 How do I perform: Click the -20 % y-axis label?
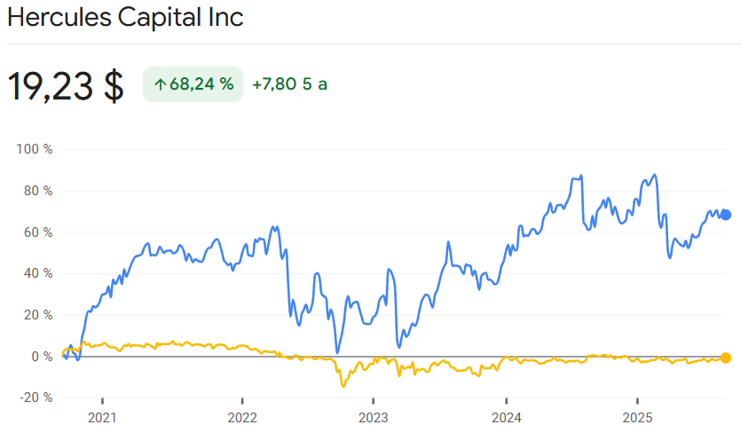click(34, 397)
